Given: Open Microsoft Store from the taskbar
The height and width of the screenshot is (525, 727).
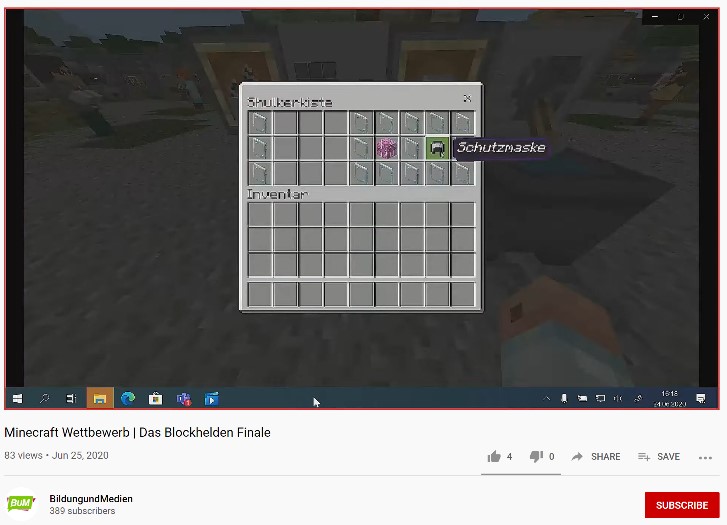Looking at the screenshot, I should [155, 398].
